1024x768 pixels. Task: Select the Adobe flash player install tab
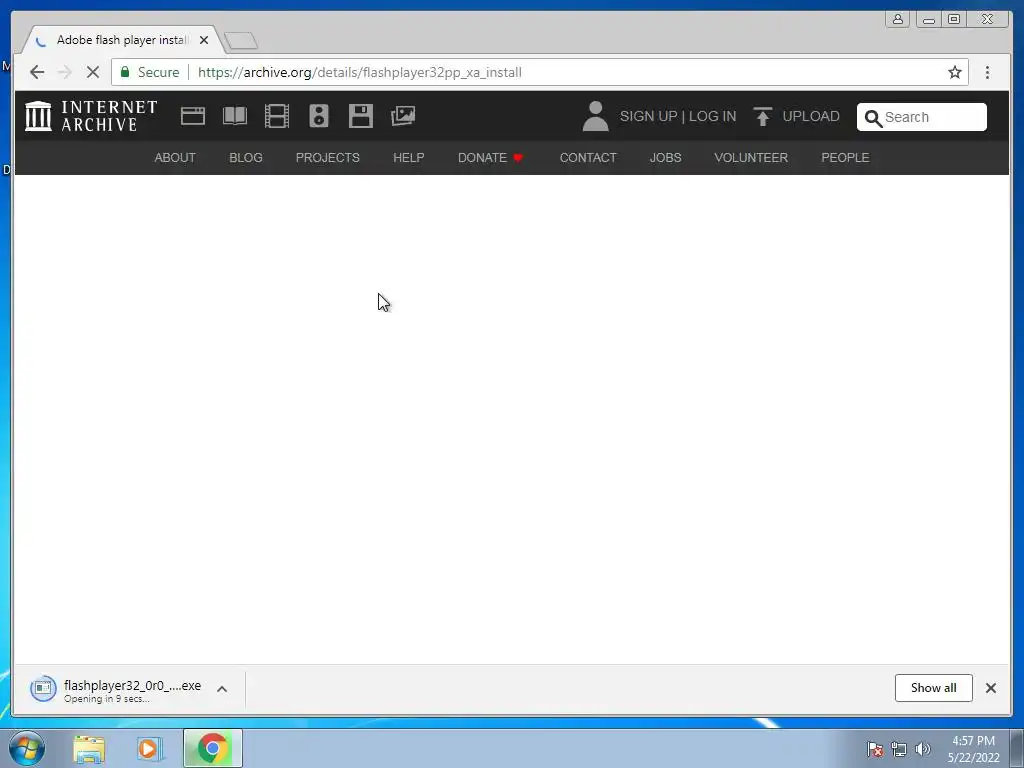point(122,40)
